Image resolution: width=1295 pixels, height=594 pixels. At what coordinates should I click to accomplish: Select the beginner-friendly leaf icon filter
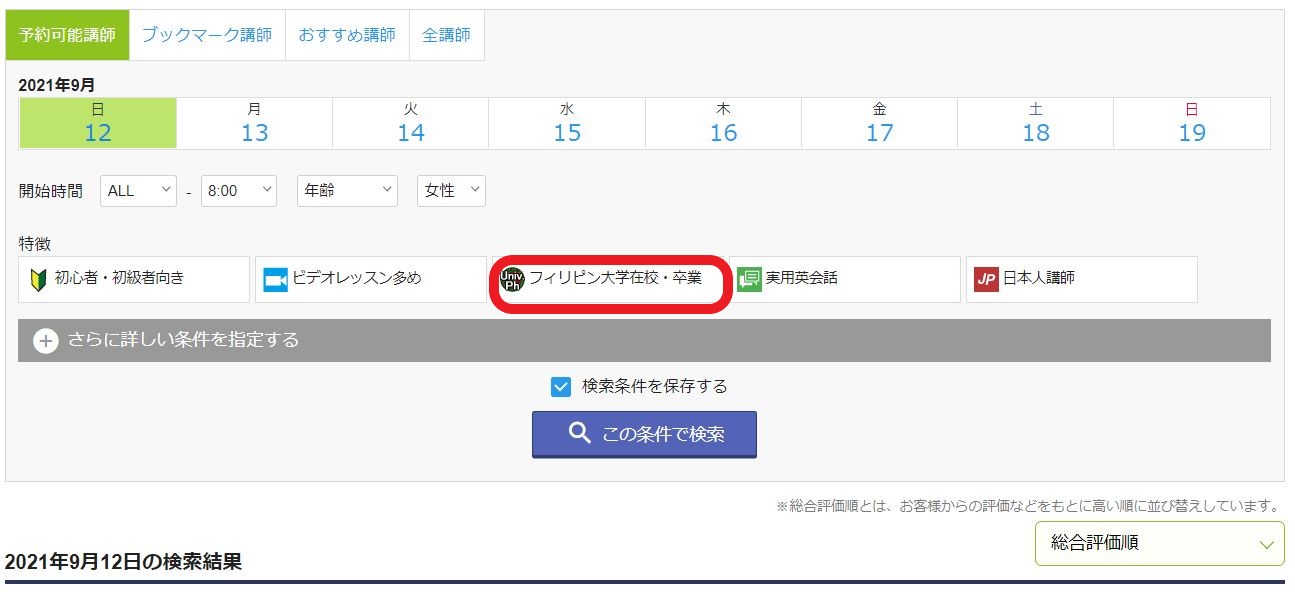coord(37,280)
